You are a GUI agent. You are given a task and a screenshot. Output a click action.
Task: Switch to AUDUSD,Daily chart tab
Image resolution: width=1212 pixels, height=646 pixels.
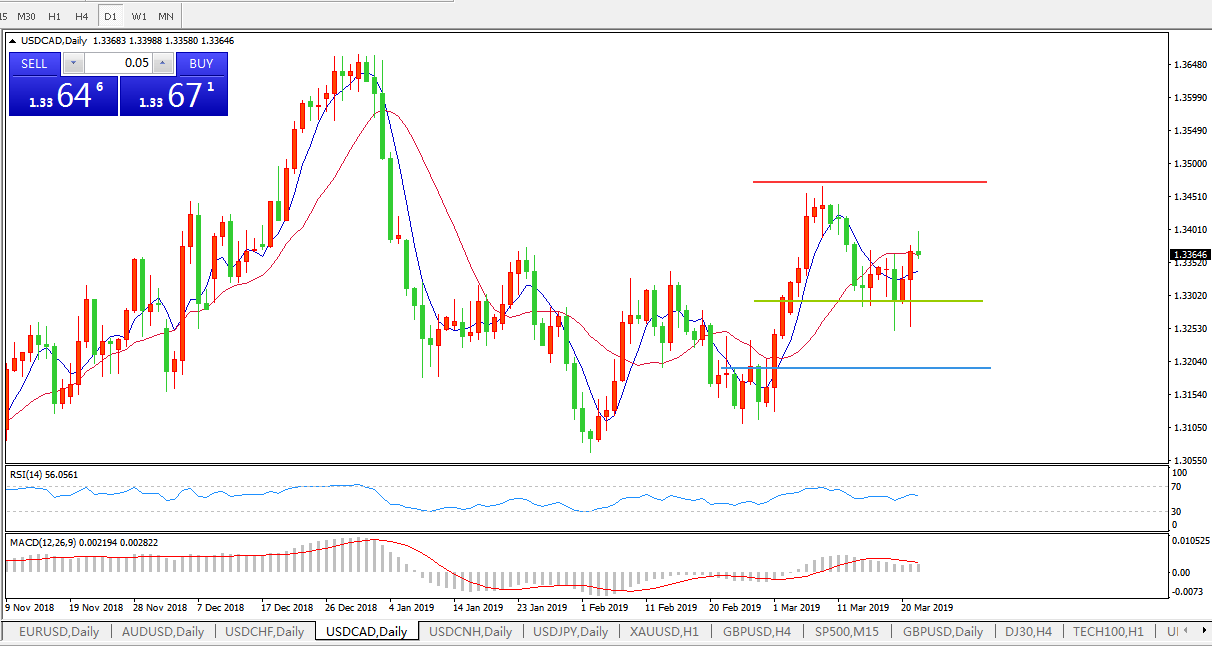click(x=162, y=631)
